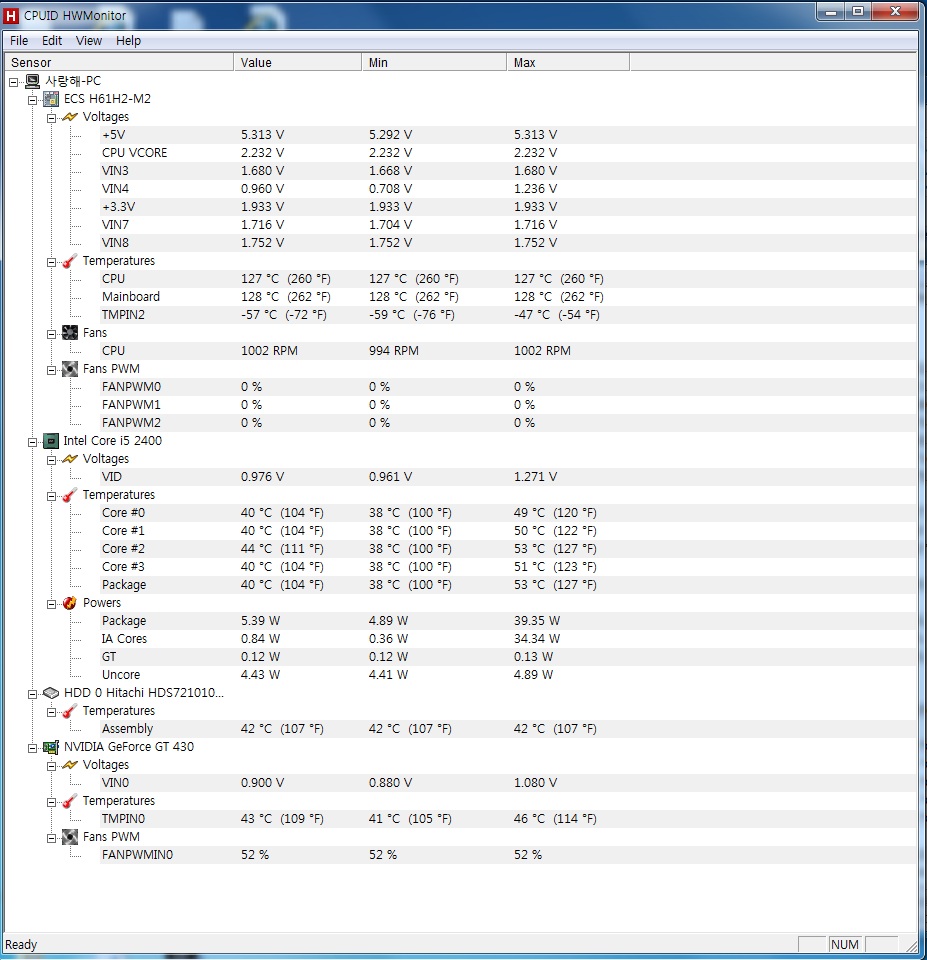Click the Value column header
927x960 pixels.
298,62
